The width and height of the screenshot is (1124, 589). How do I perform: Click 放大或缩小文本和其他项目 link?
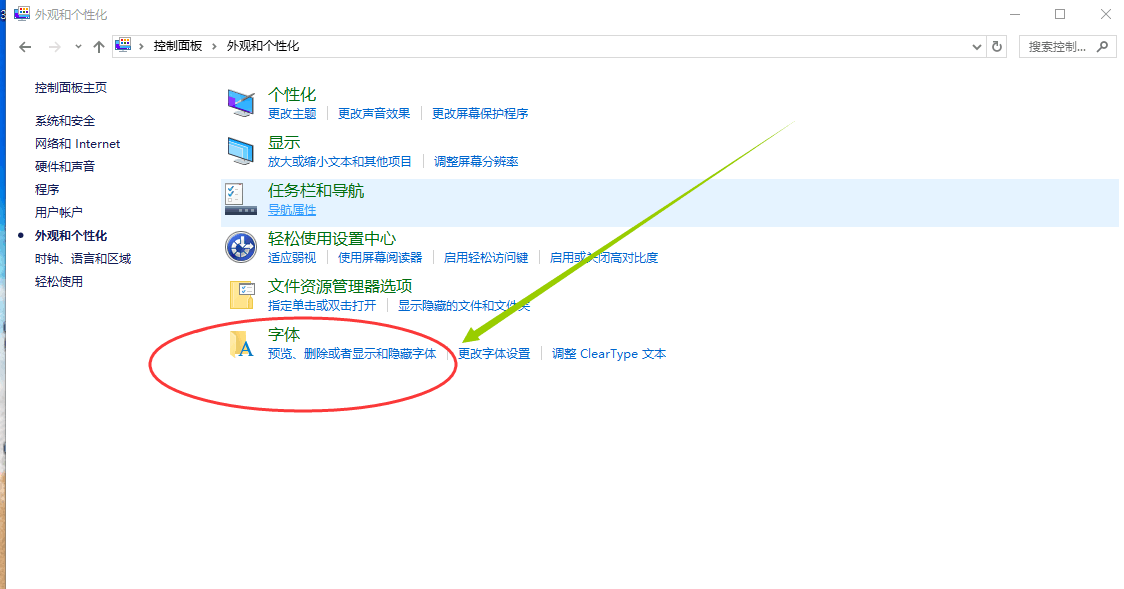click(x=340, y=161)
